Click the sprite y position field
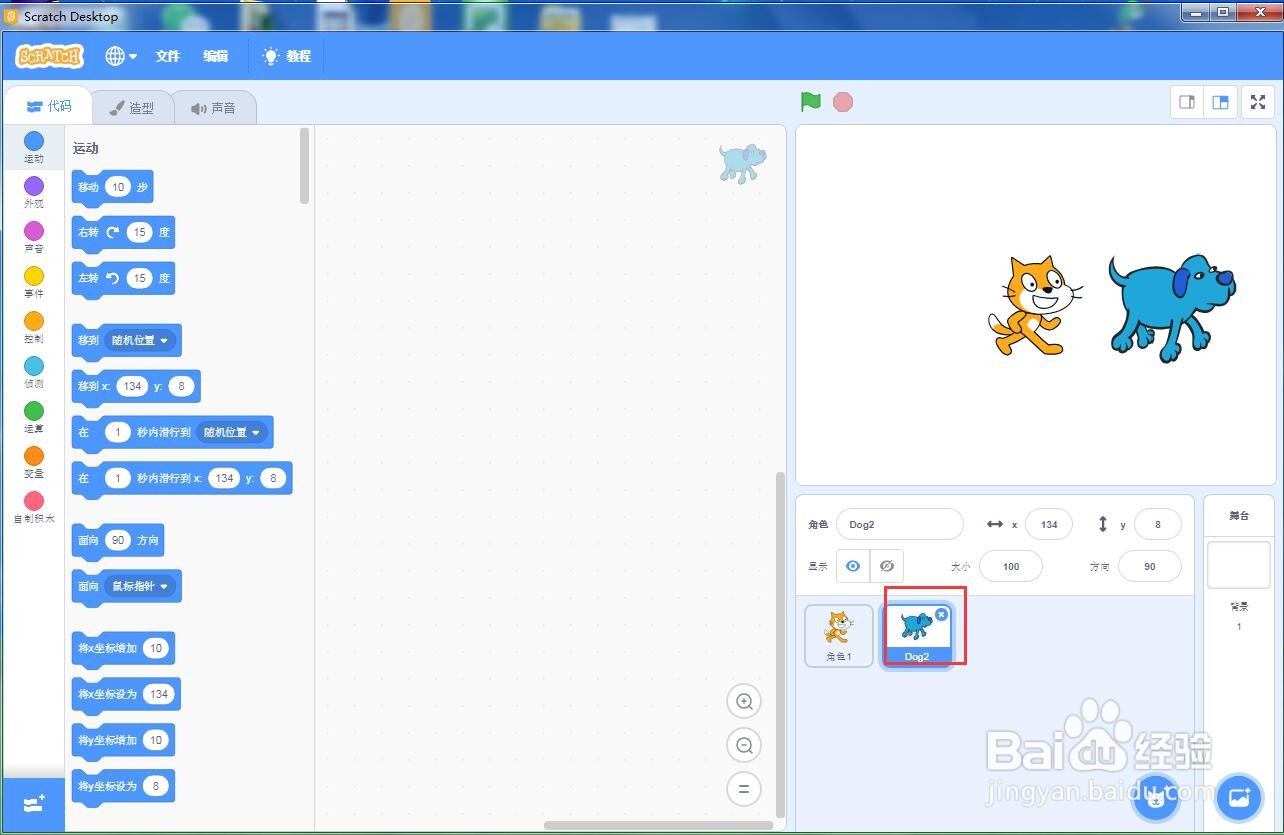 pyautogui.click(x=1158, y=524)
